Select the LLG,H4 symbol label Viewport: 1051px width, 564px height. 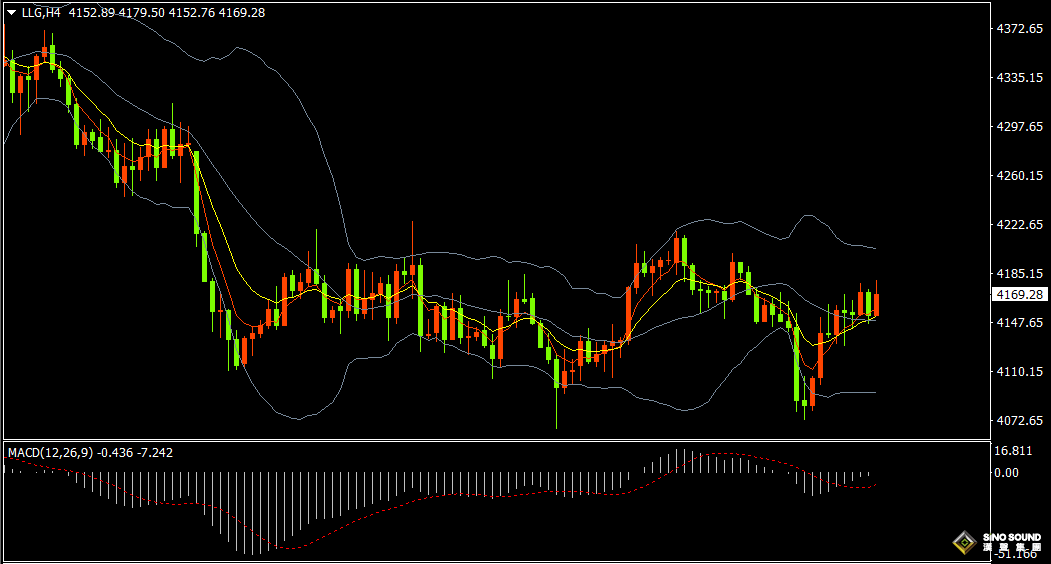pos(41,13)
